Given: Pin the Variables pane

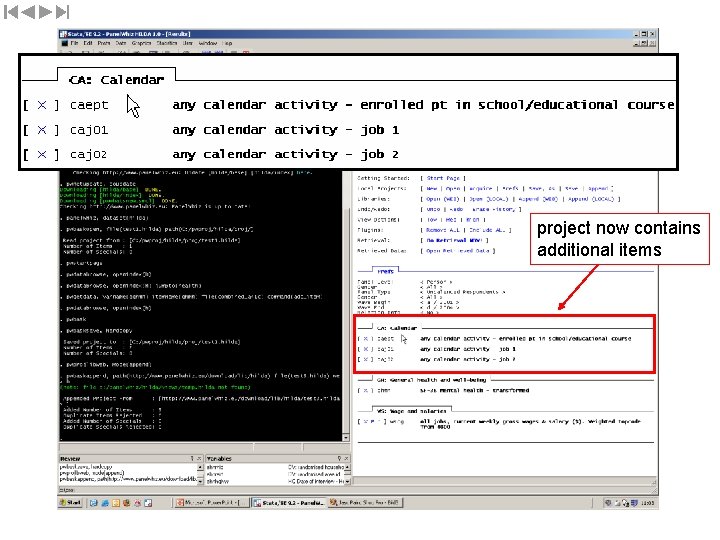Looking at the screenshot, I should 339,458.
